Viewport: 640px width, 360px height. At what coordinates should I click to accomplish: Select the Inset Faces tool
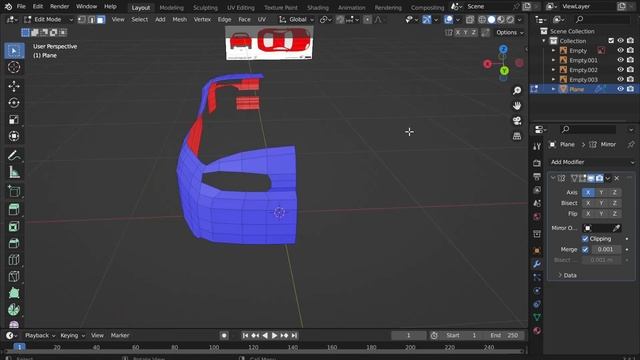(14, 227)
